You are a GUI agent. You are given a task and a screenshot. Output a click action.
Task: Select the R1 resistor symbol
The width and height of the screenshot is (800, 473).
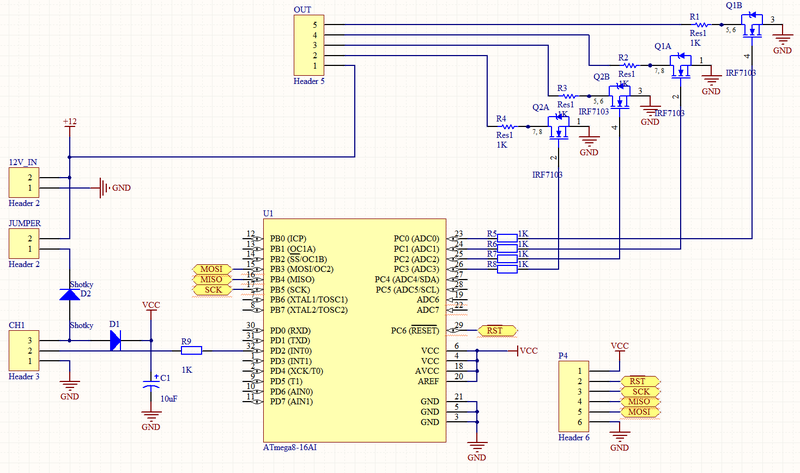pos(702,24)
